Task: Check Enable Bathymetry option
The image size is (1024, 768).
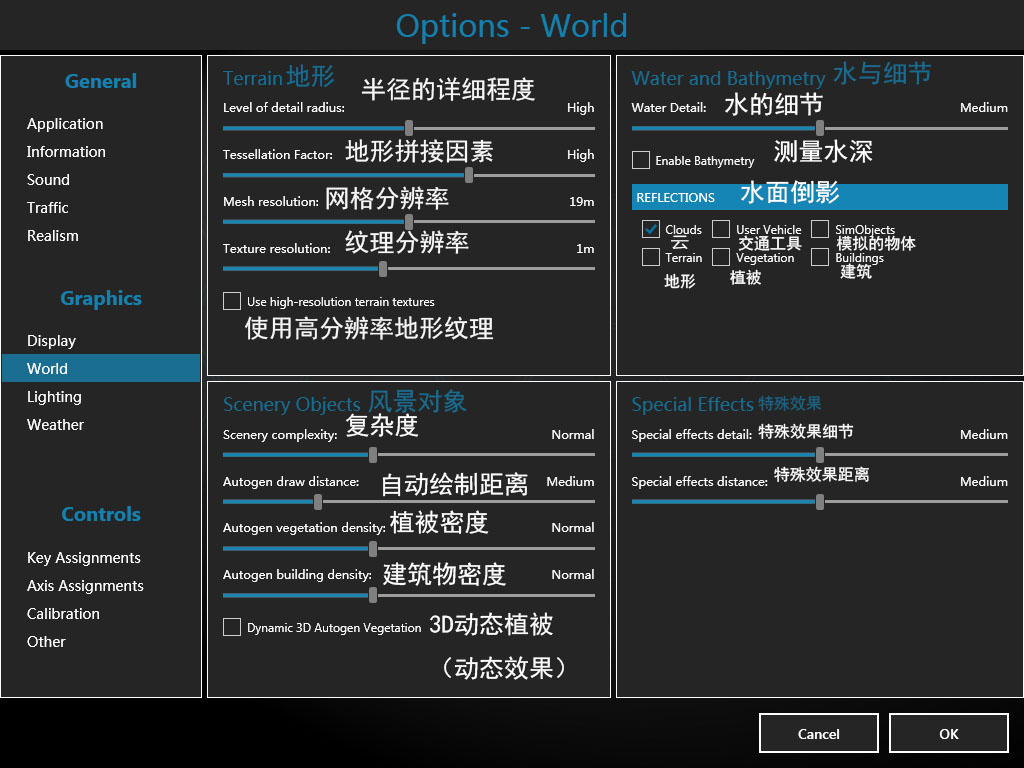Action: tap(641, 160)
